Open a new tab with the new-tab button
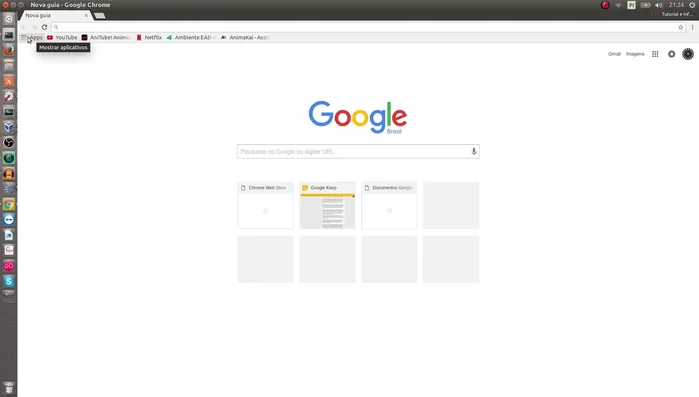The width and height of the screenshot is (699, 397). [x=100, y=16]
